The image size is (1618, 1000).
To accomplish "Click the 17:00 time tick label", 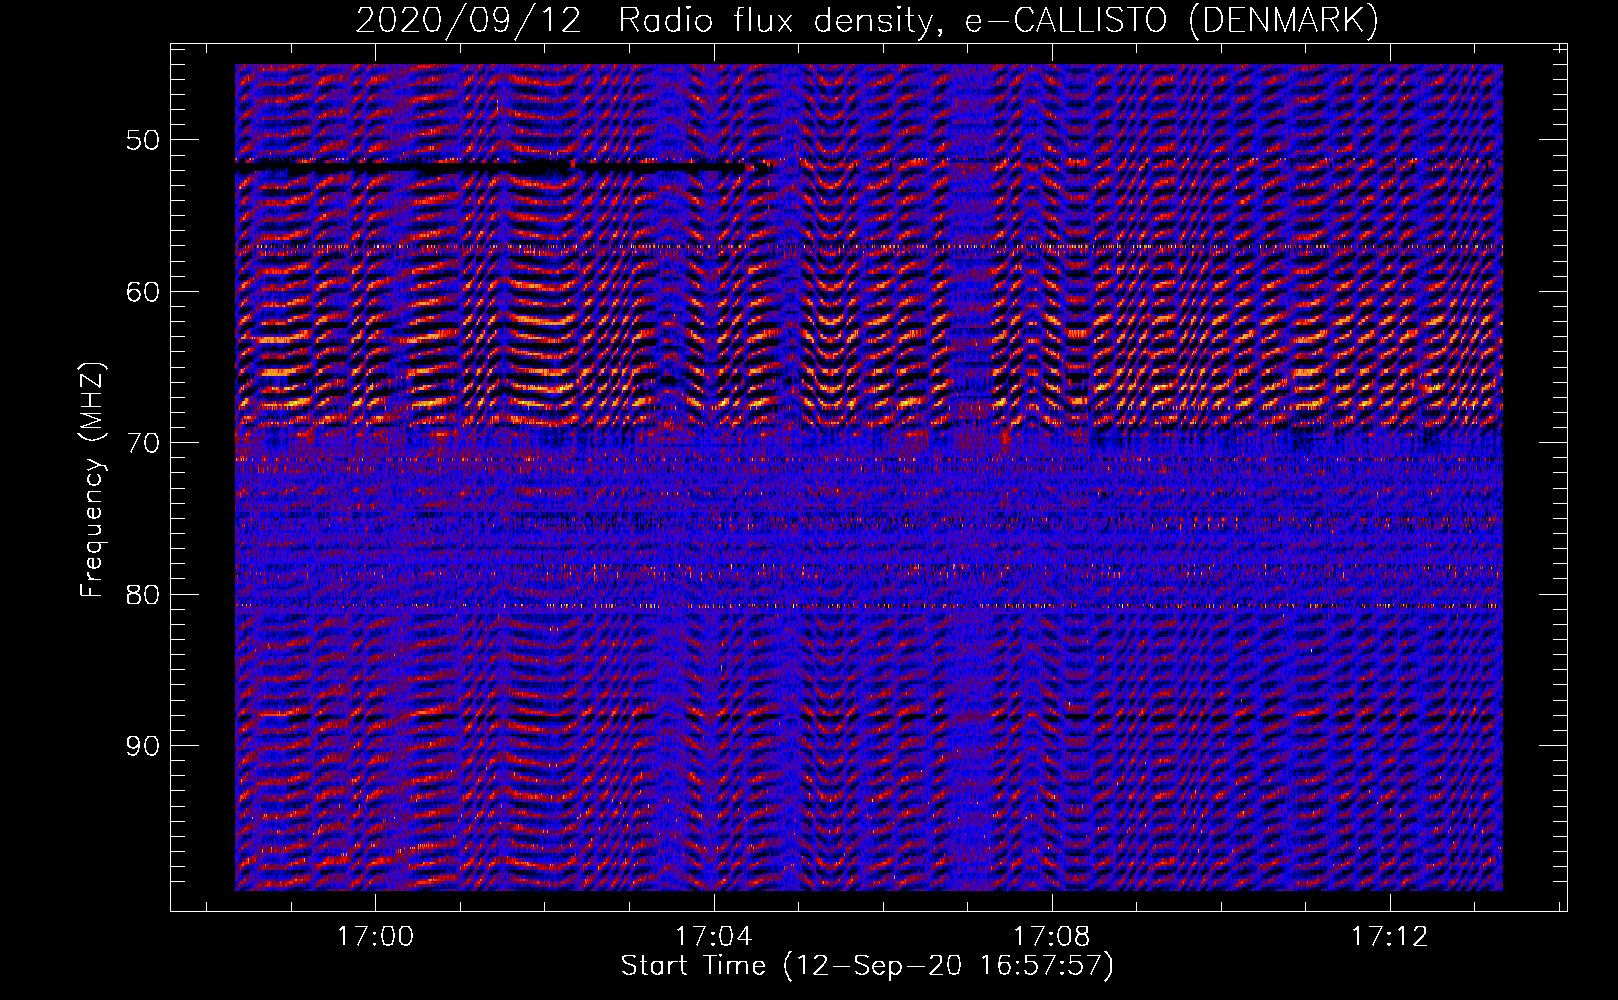I will [x=375, y=937].
